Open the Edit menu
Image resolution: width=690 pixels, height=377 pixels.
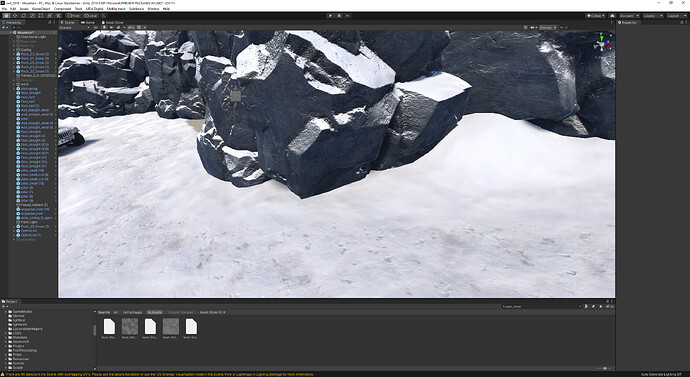coord(13,9)
